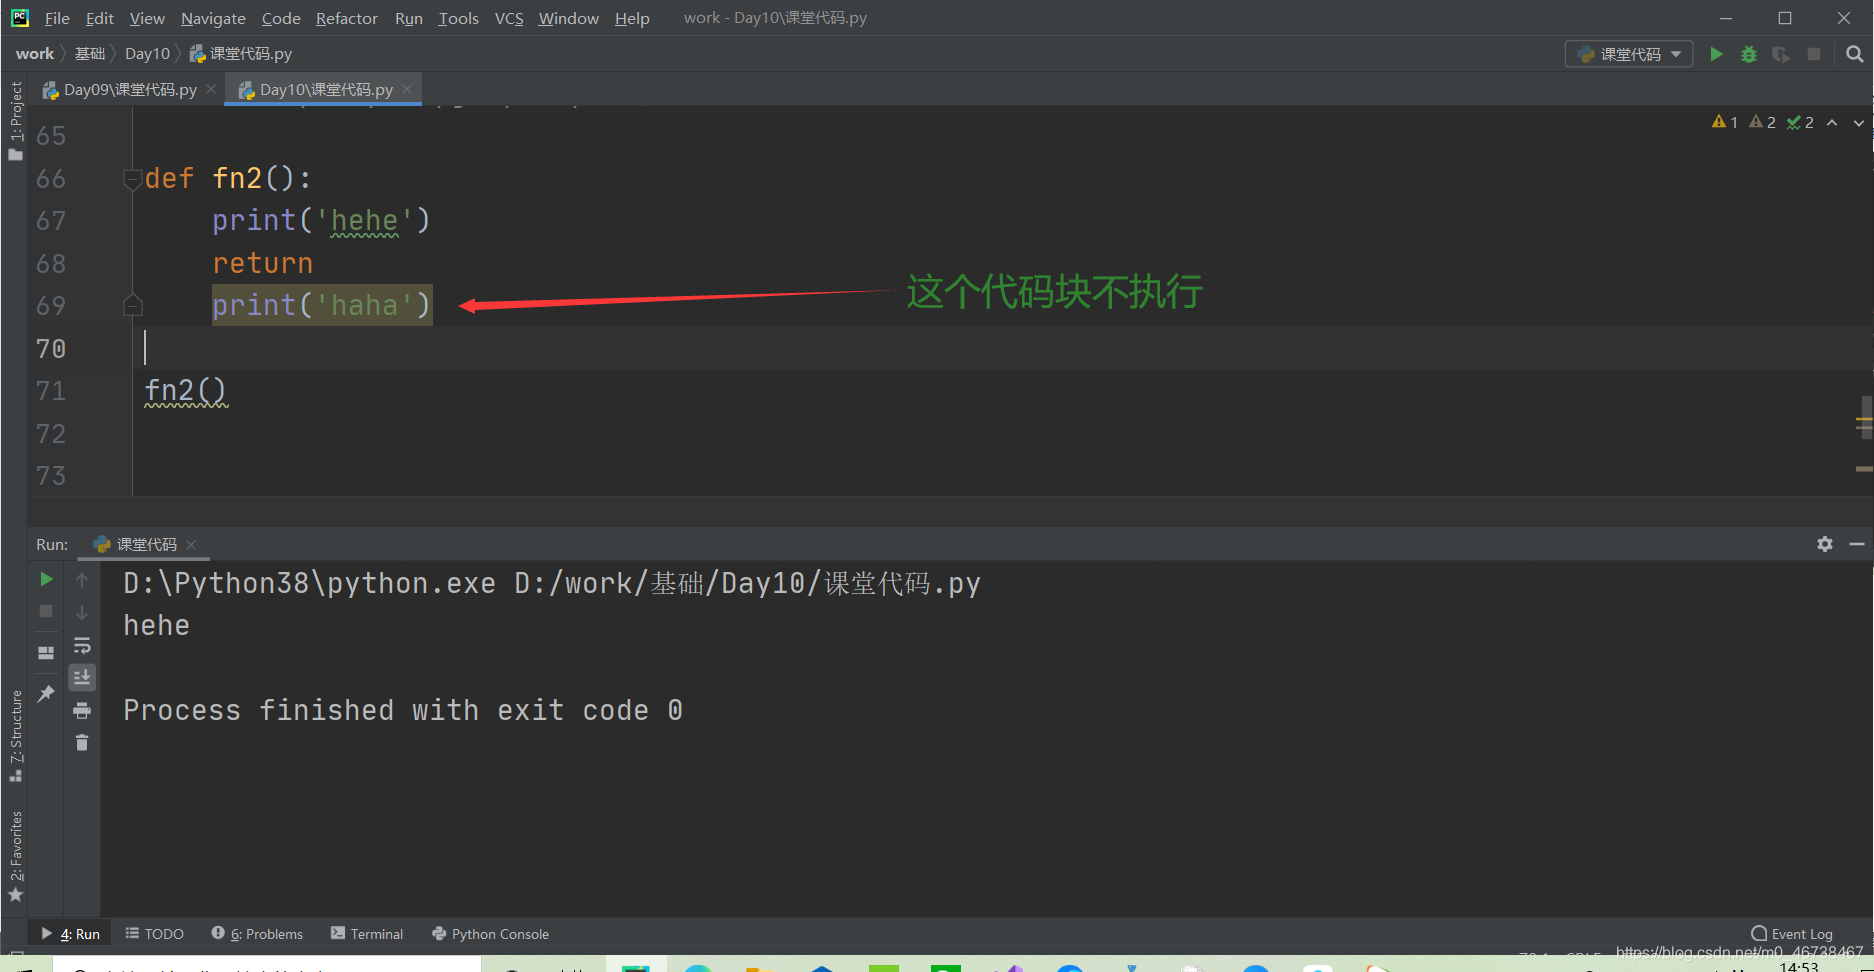Click the 4: Run tool tab
This screenshot has height=972, width=1874.
pos(71,934)
